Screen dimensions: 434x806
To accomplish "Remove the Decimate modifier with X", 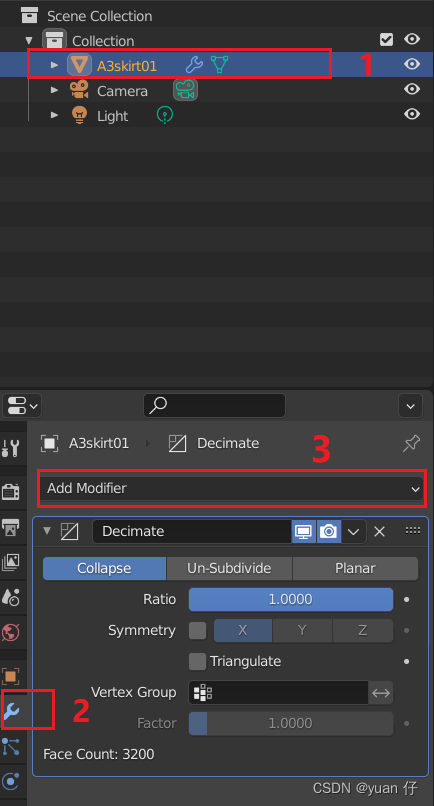I will point(379,532).
